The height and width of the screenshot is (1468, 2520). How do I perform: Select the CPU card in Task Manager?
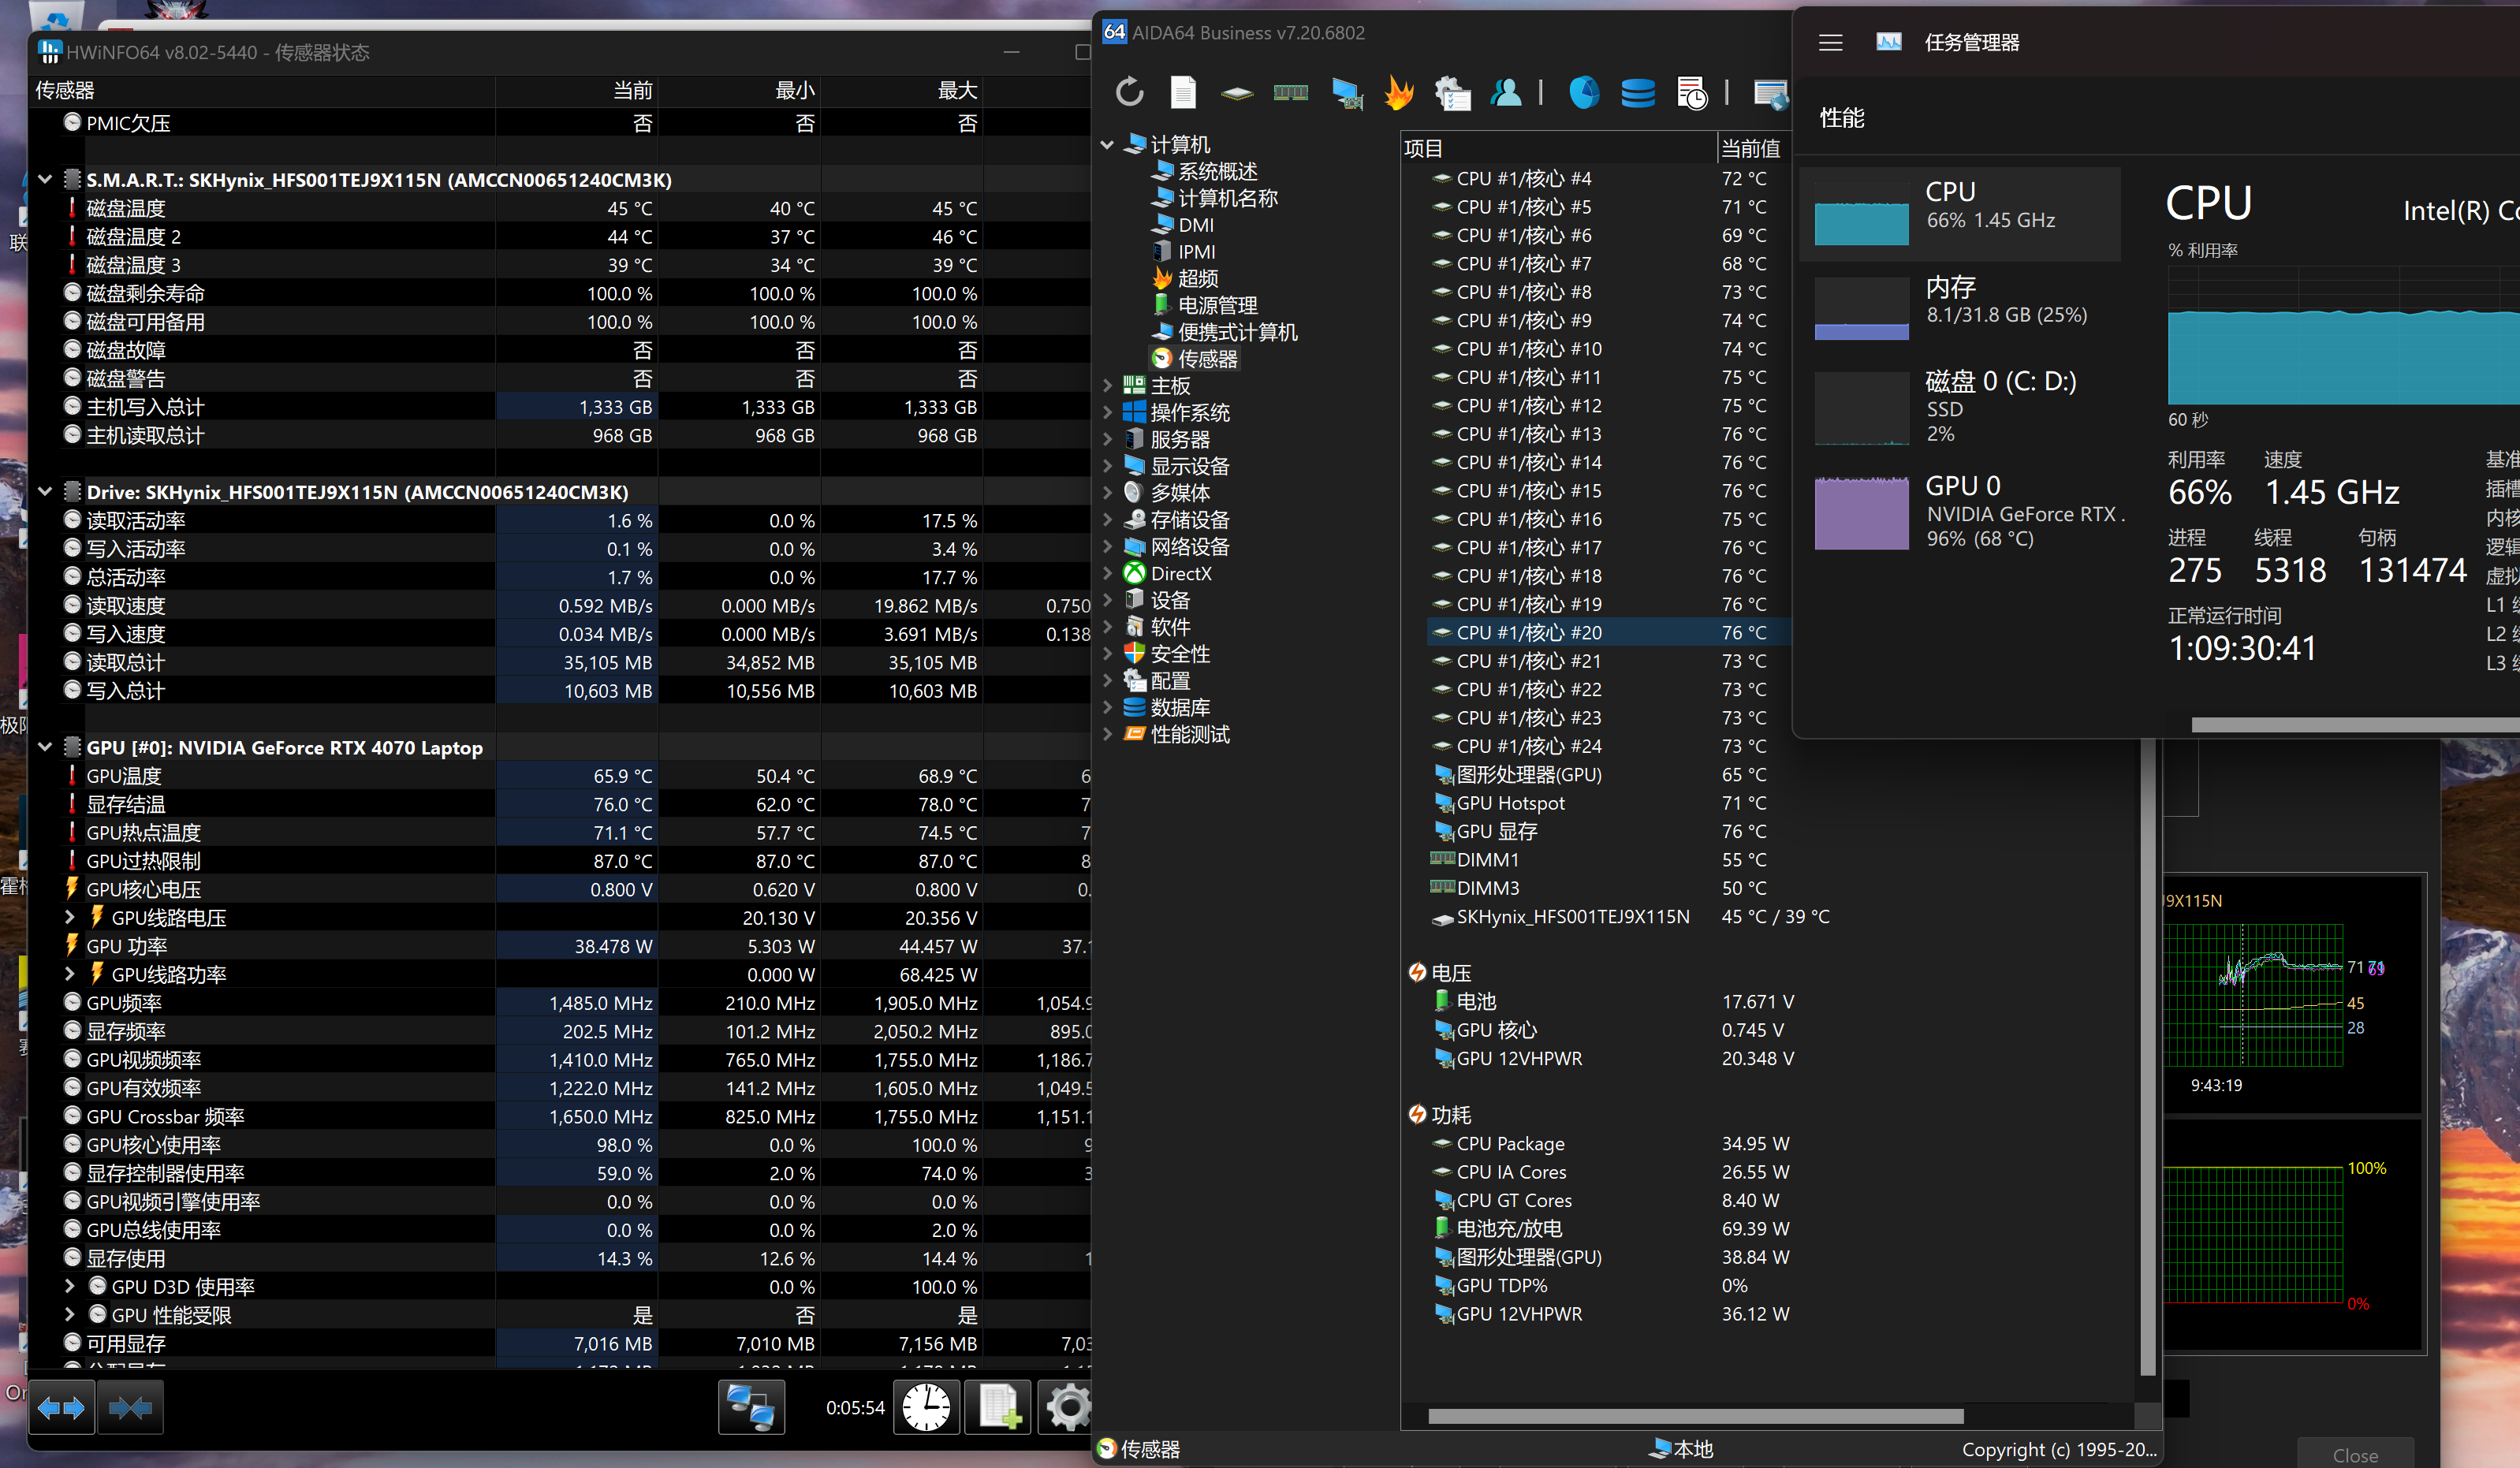[1959, 214]
